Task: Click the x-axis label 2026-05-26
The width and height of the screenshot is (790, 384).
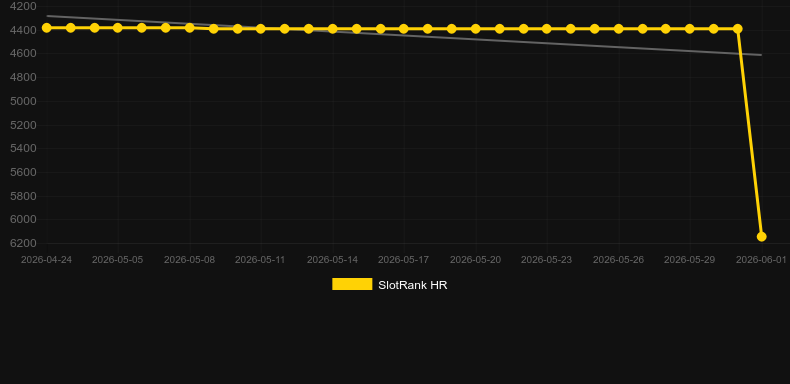Action: (x=618, y=260)
